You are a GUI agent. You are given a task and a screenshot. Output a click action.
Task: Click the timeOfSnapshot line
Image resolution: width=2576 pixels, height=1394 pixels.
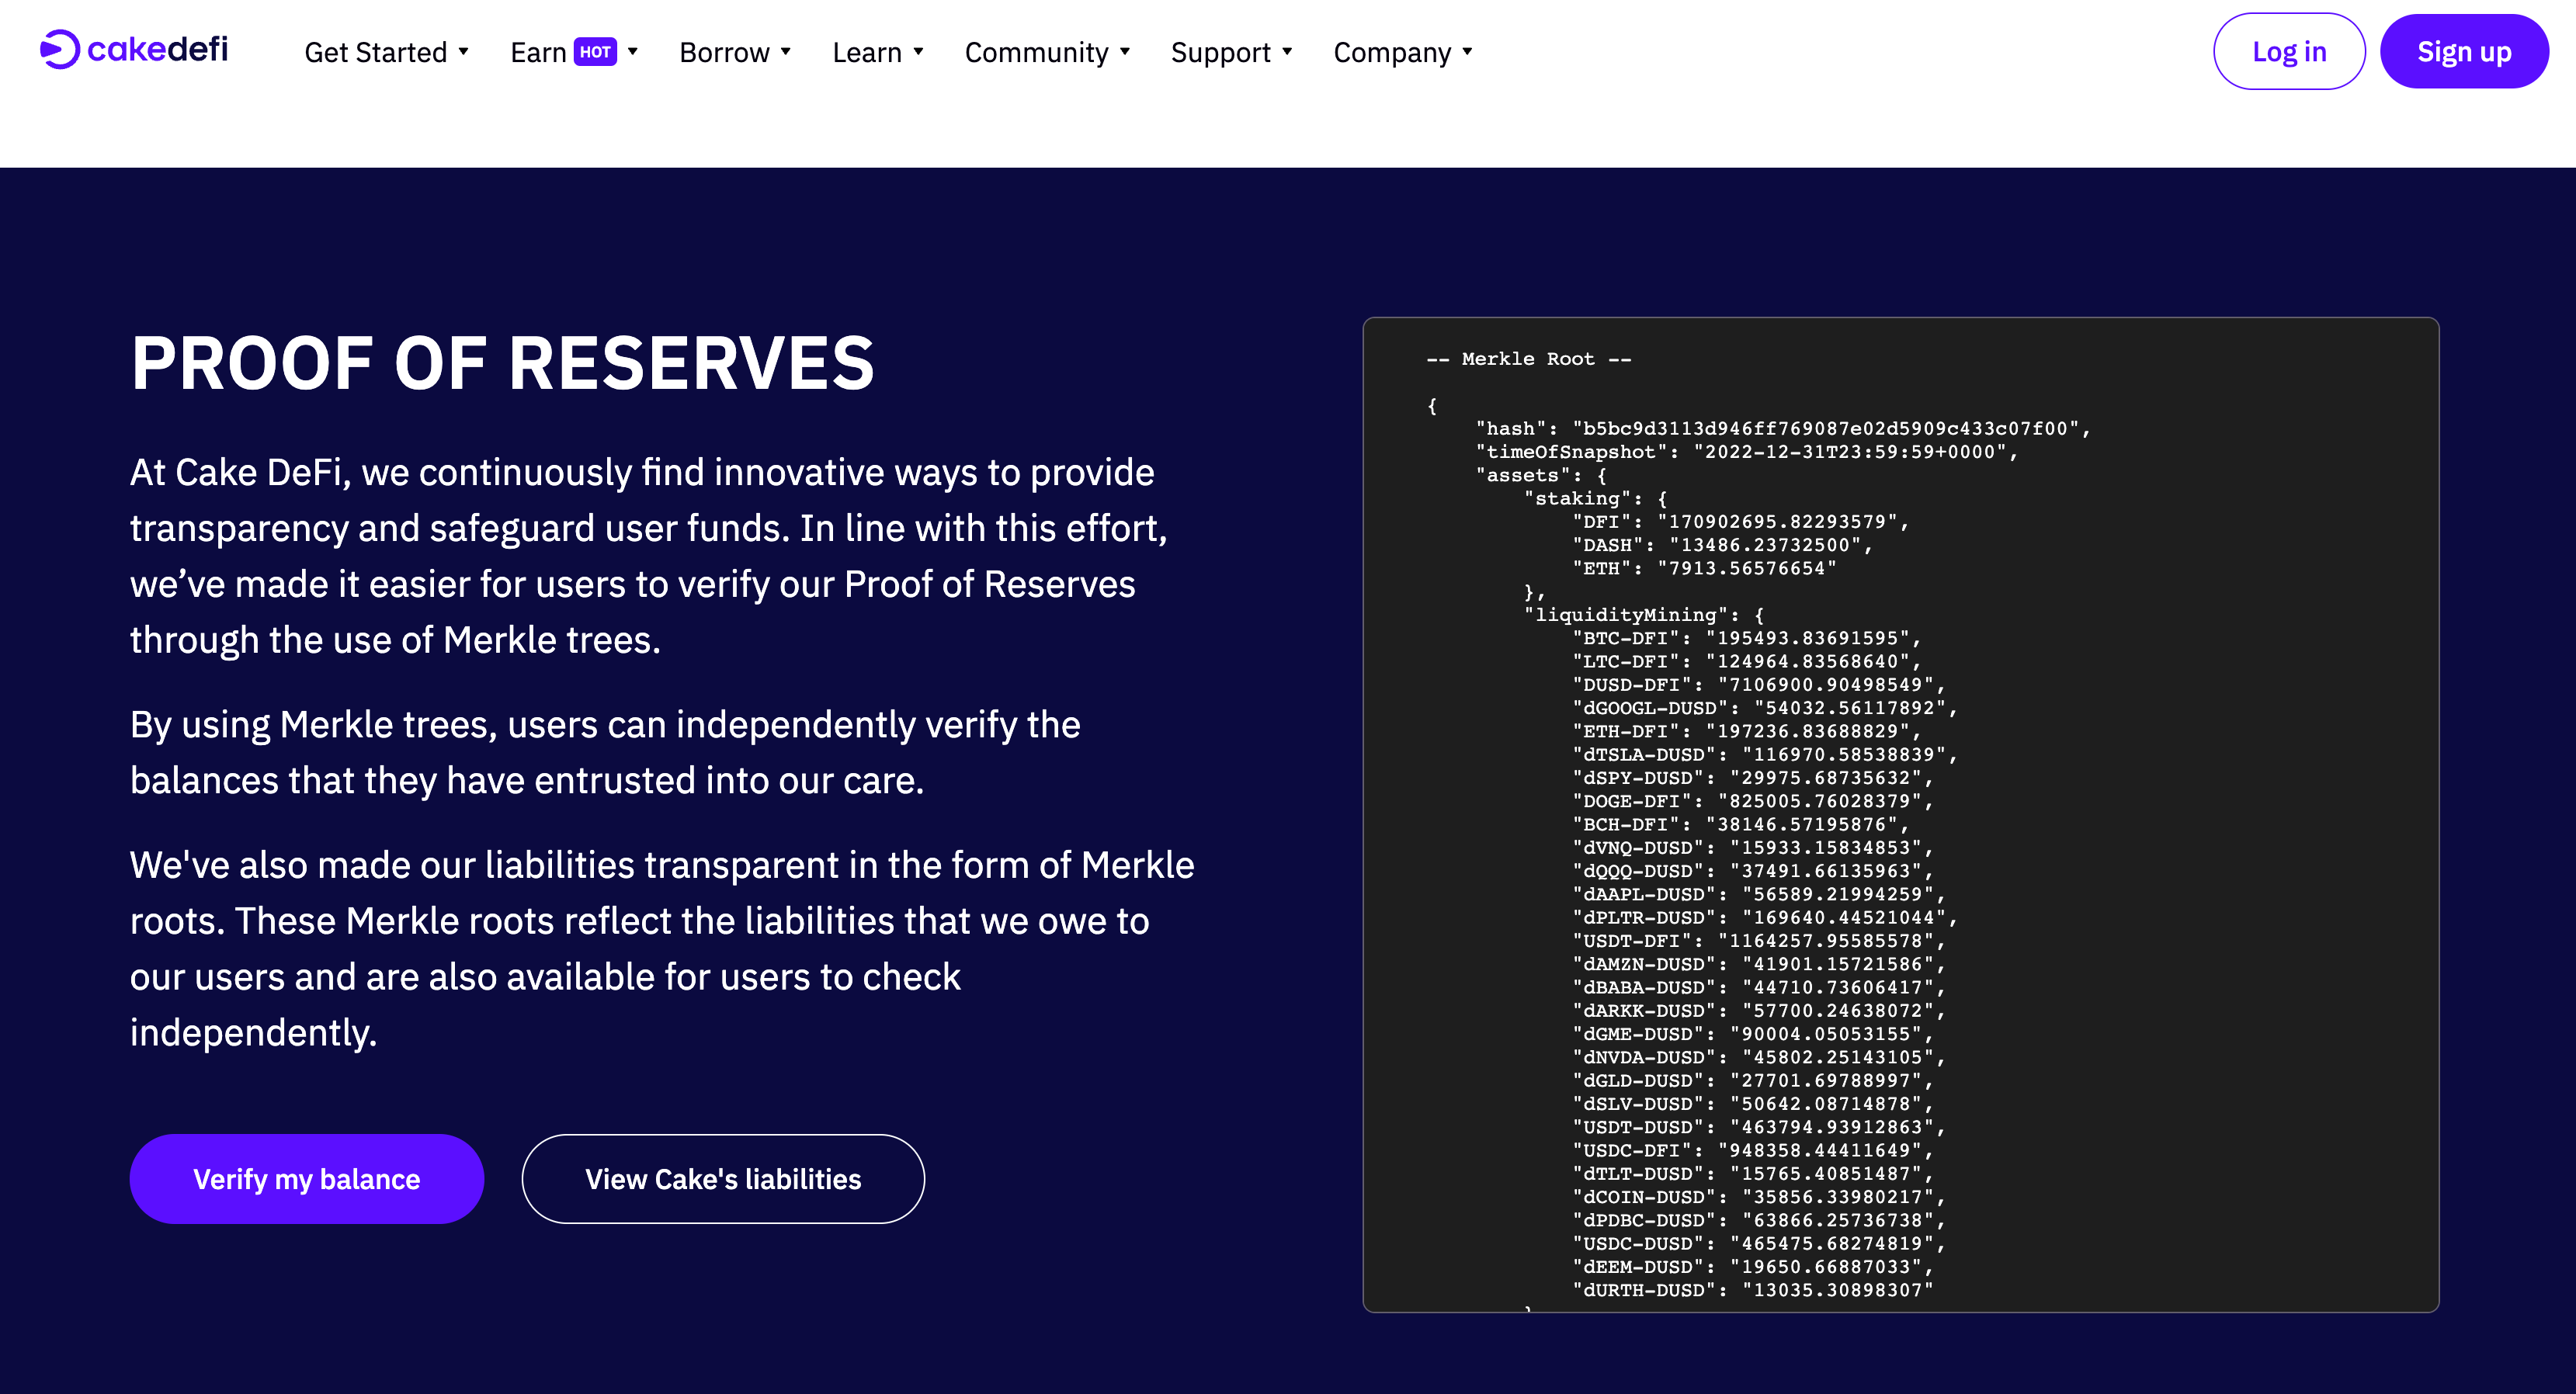(x=1747, y=452)
